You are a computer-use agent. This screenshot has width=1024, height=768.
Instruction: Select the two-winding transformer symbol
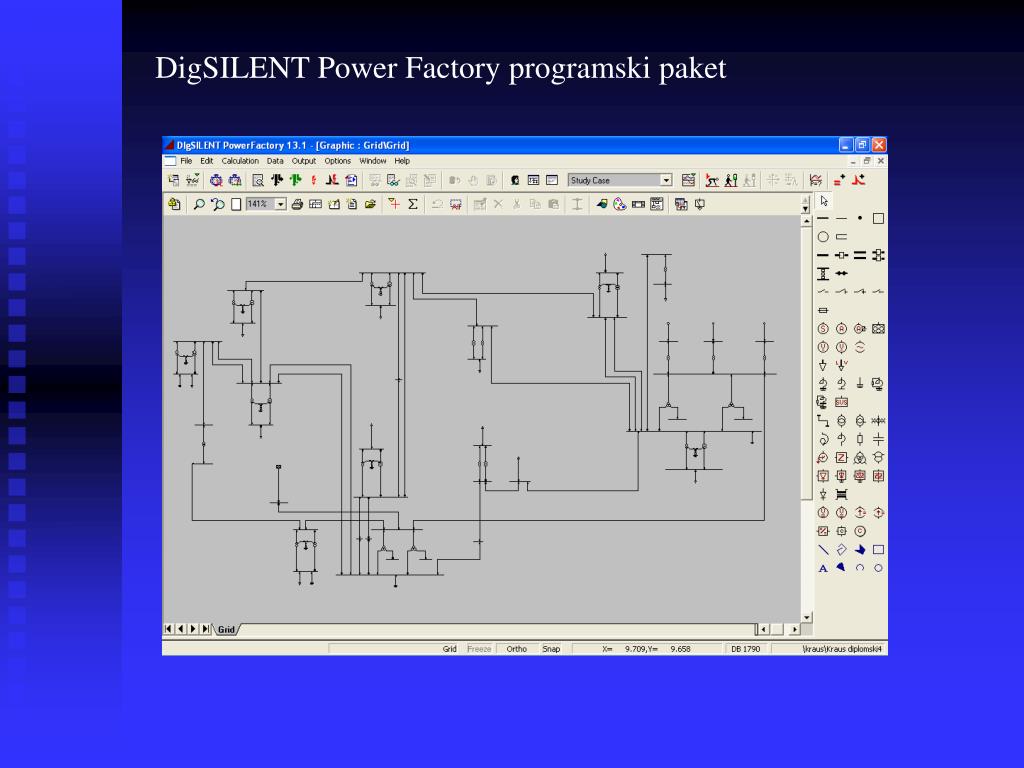(841, 421)
